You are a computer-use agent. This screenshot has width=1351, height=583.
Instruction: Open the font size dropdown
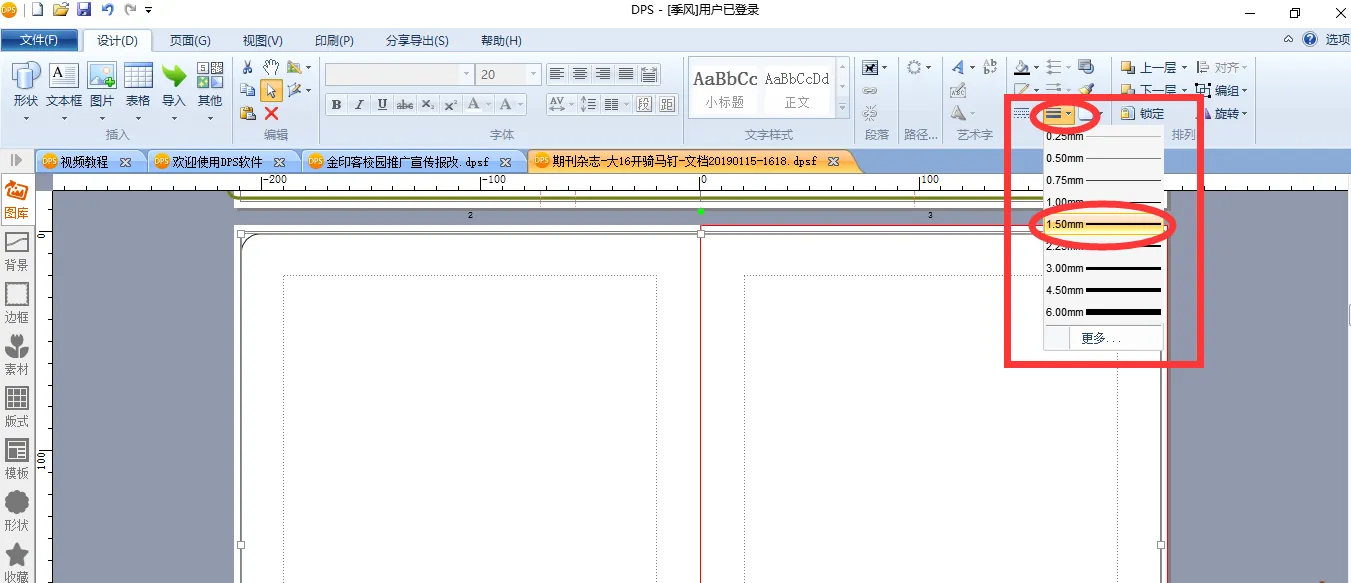[534, 75]
